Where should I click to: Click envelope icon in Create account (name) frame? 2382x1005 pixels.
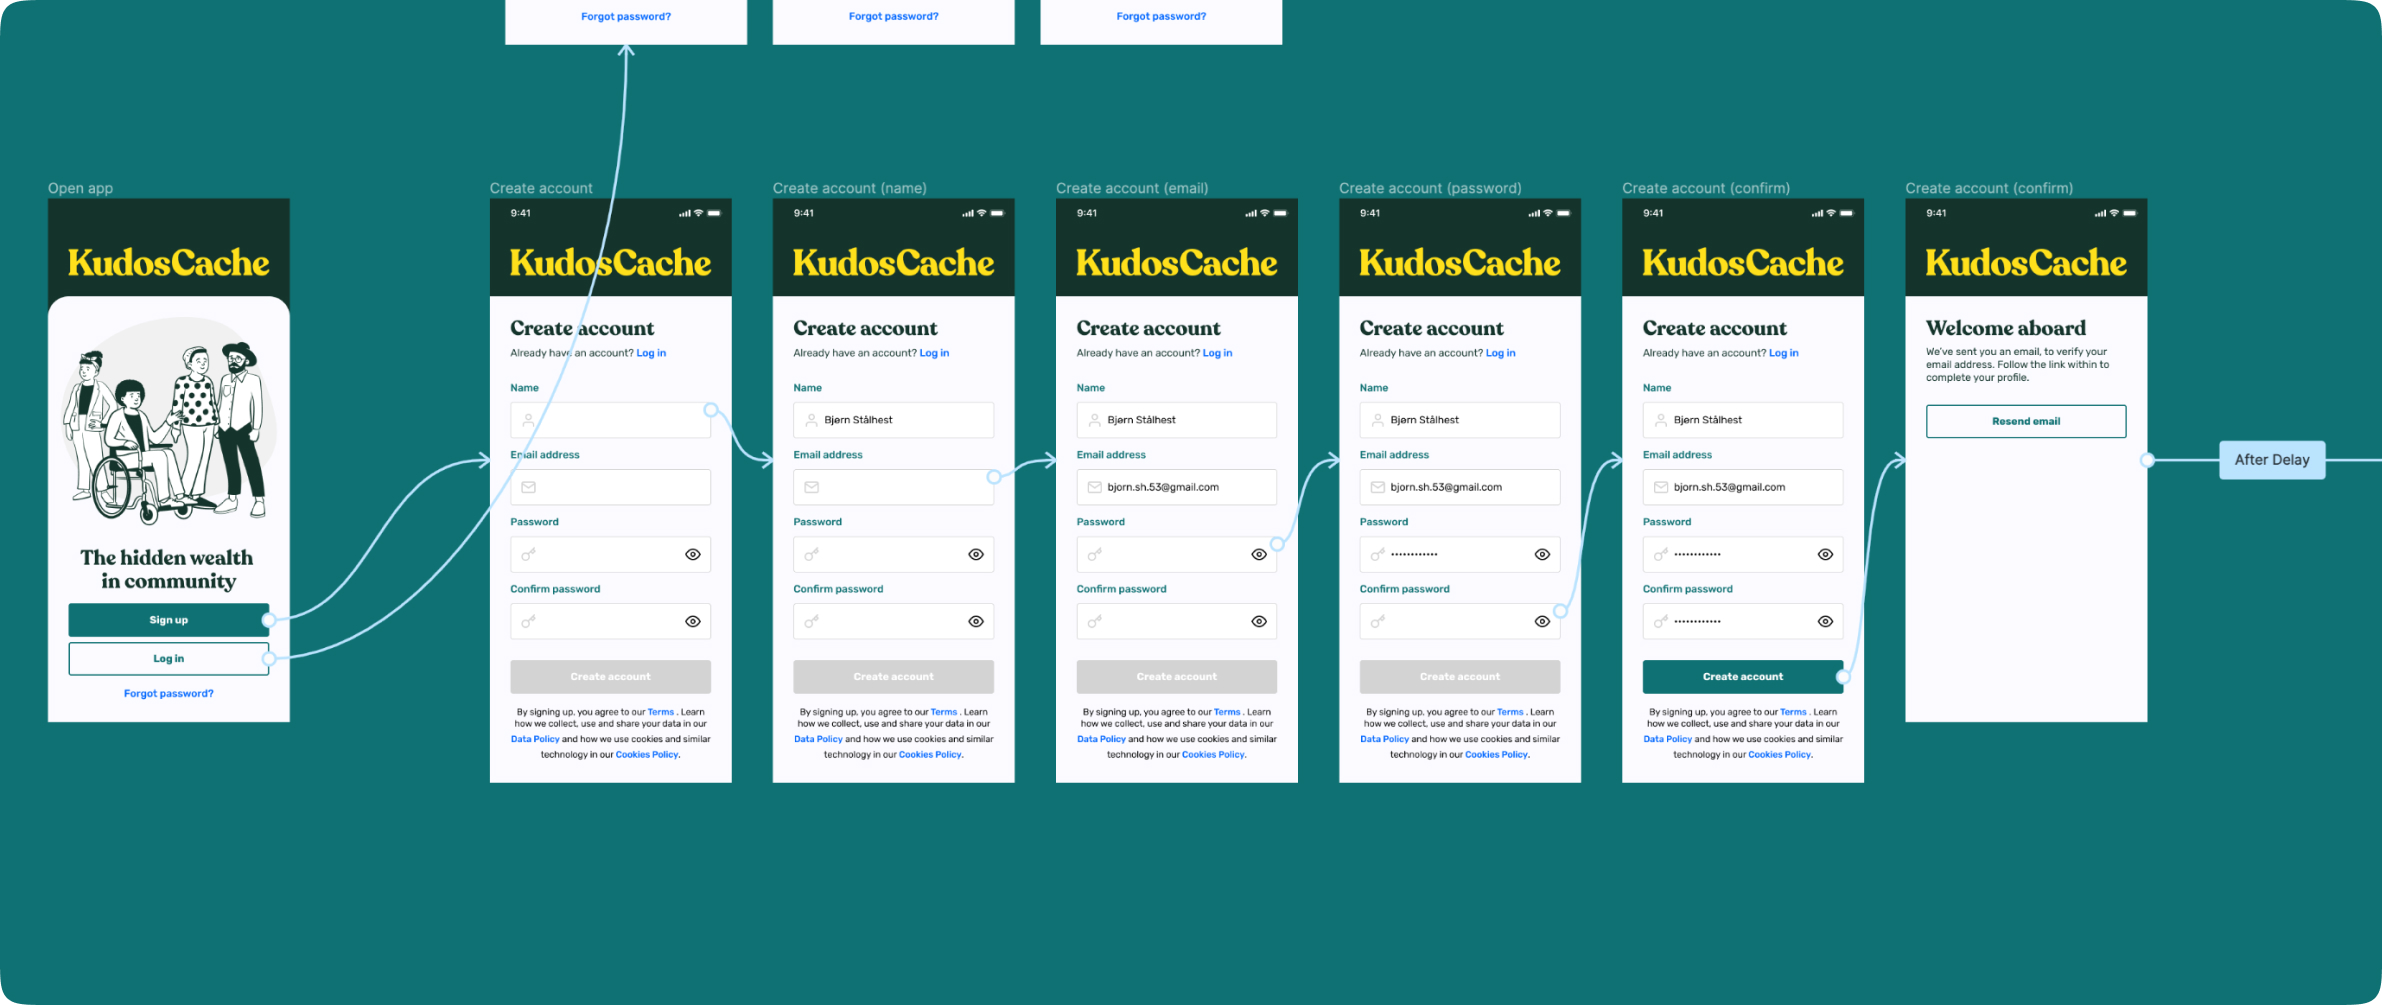point(811,488)
